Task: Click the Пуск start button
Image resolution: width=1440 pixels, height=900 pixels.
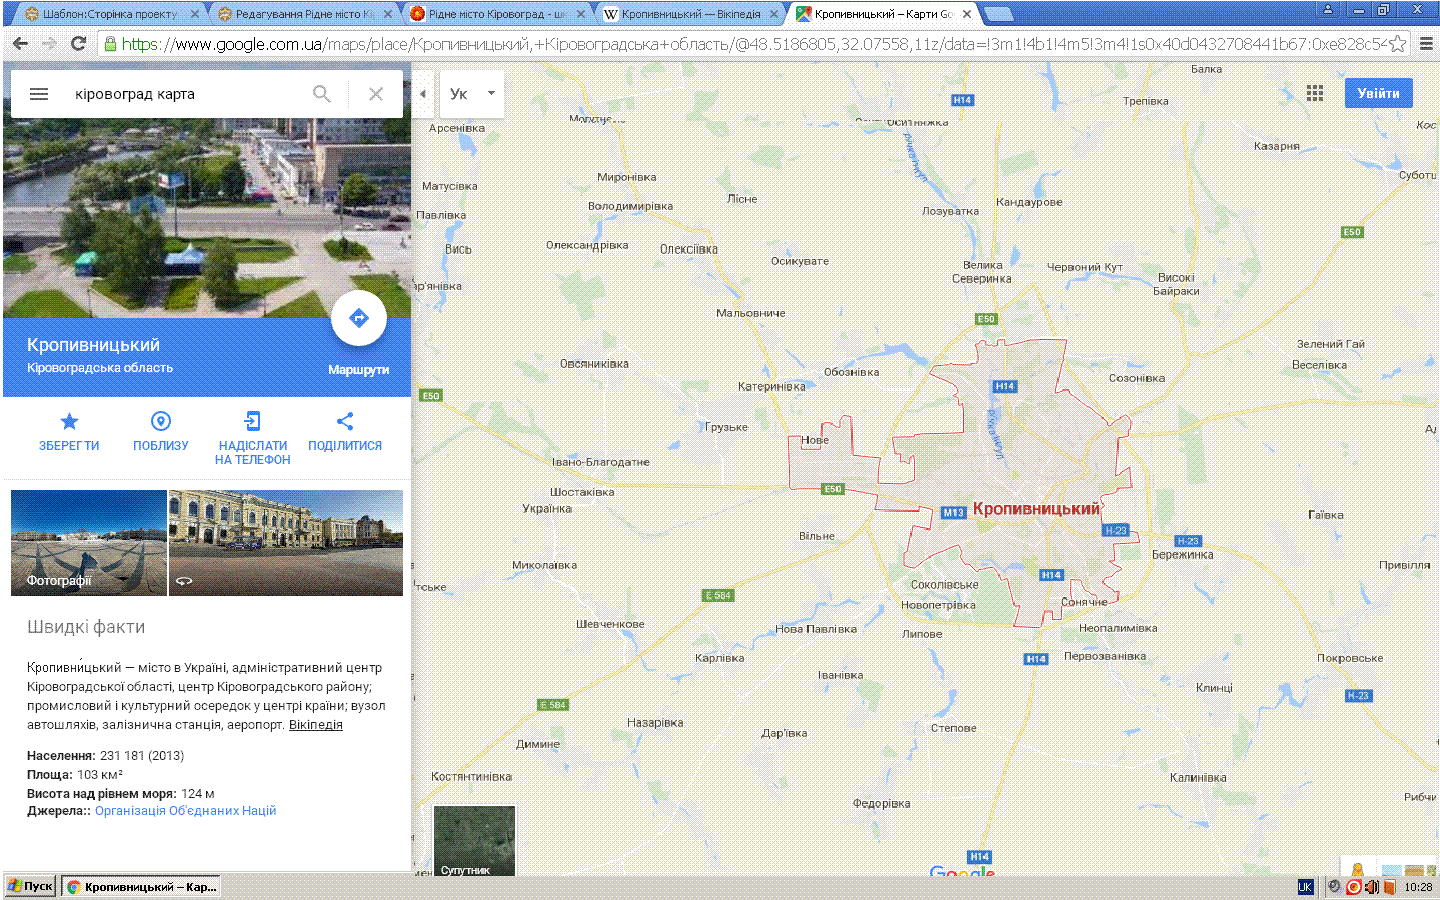Action: pyautogui.click(x=31, y=886)
